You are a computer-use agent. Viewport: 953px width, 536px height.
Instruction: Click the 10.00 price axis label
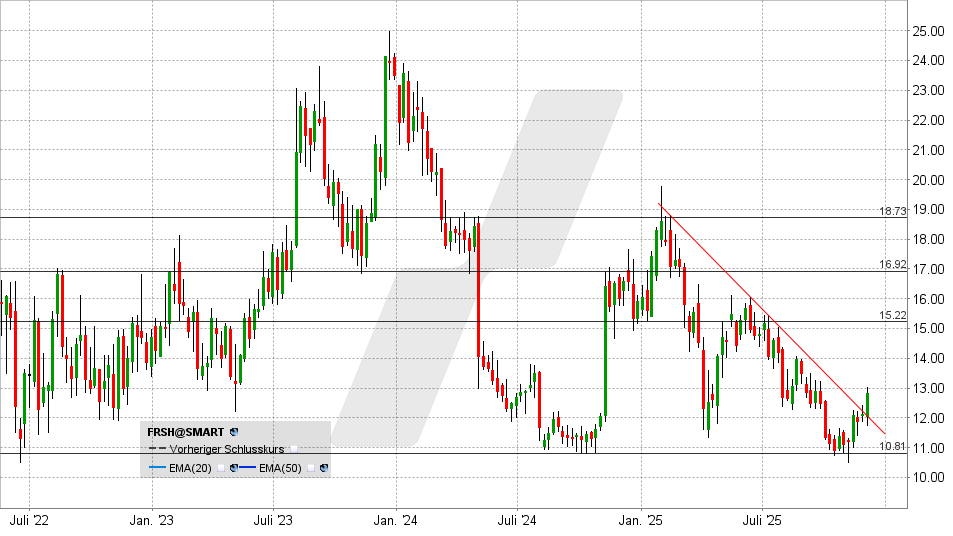point(928,478)
